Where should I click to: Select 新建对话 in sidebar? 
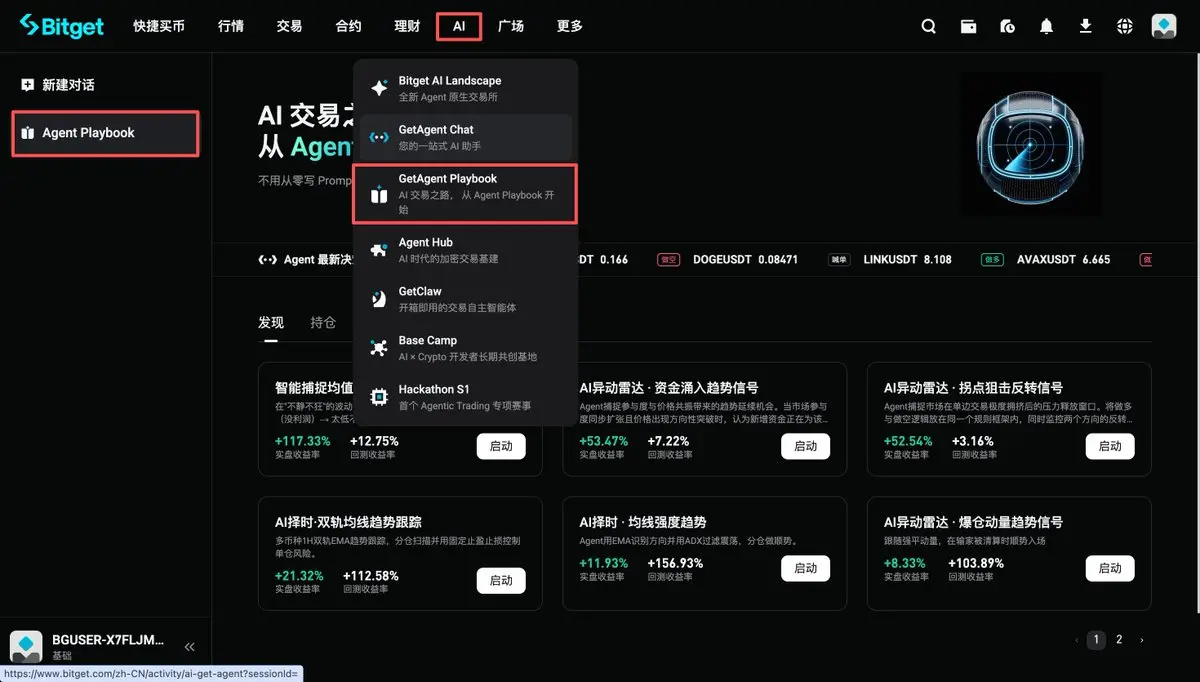click(x=68, y=85)
